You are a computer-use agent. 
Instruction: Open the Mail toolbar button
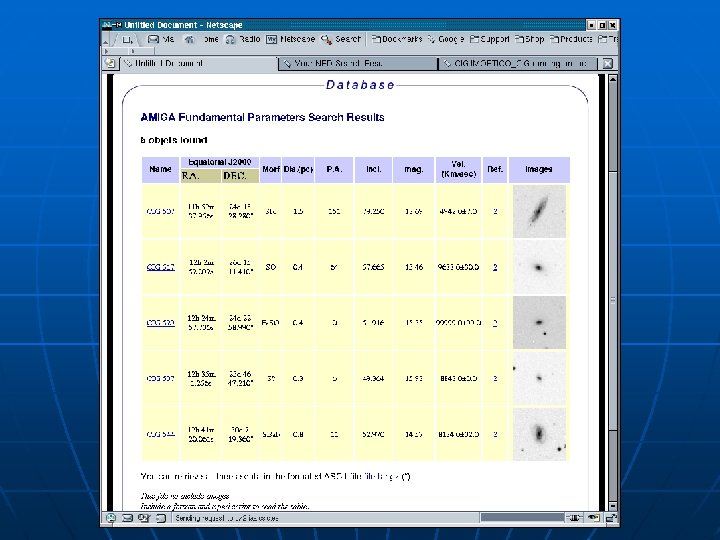[160, 39]
